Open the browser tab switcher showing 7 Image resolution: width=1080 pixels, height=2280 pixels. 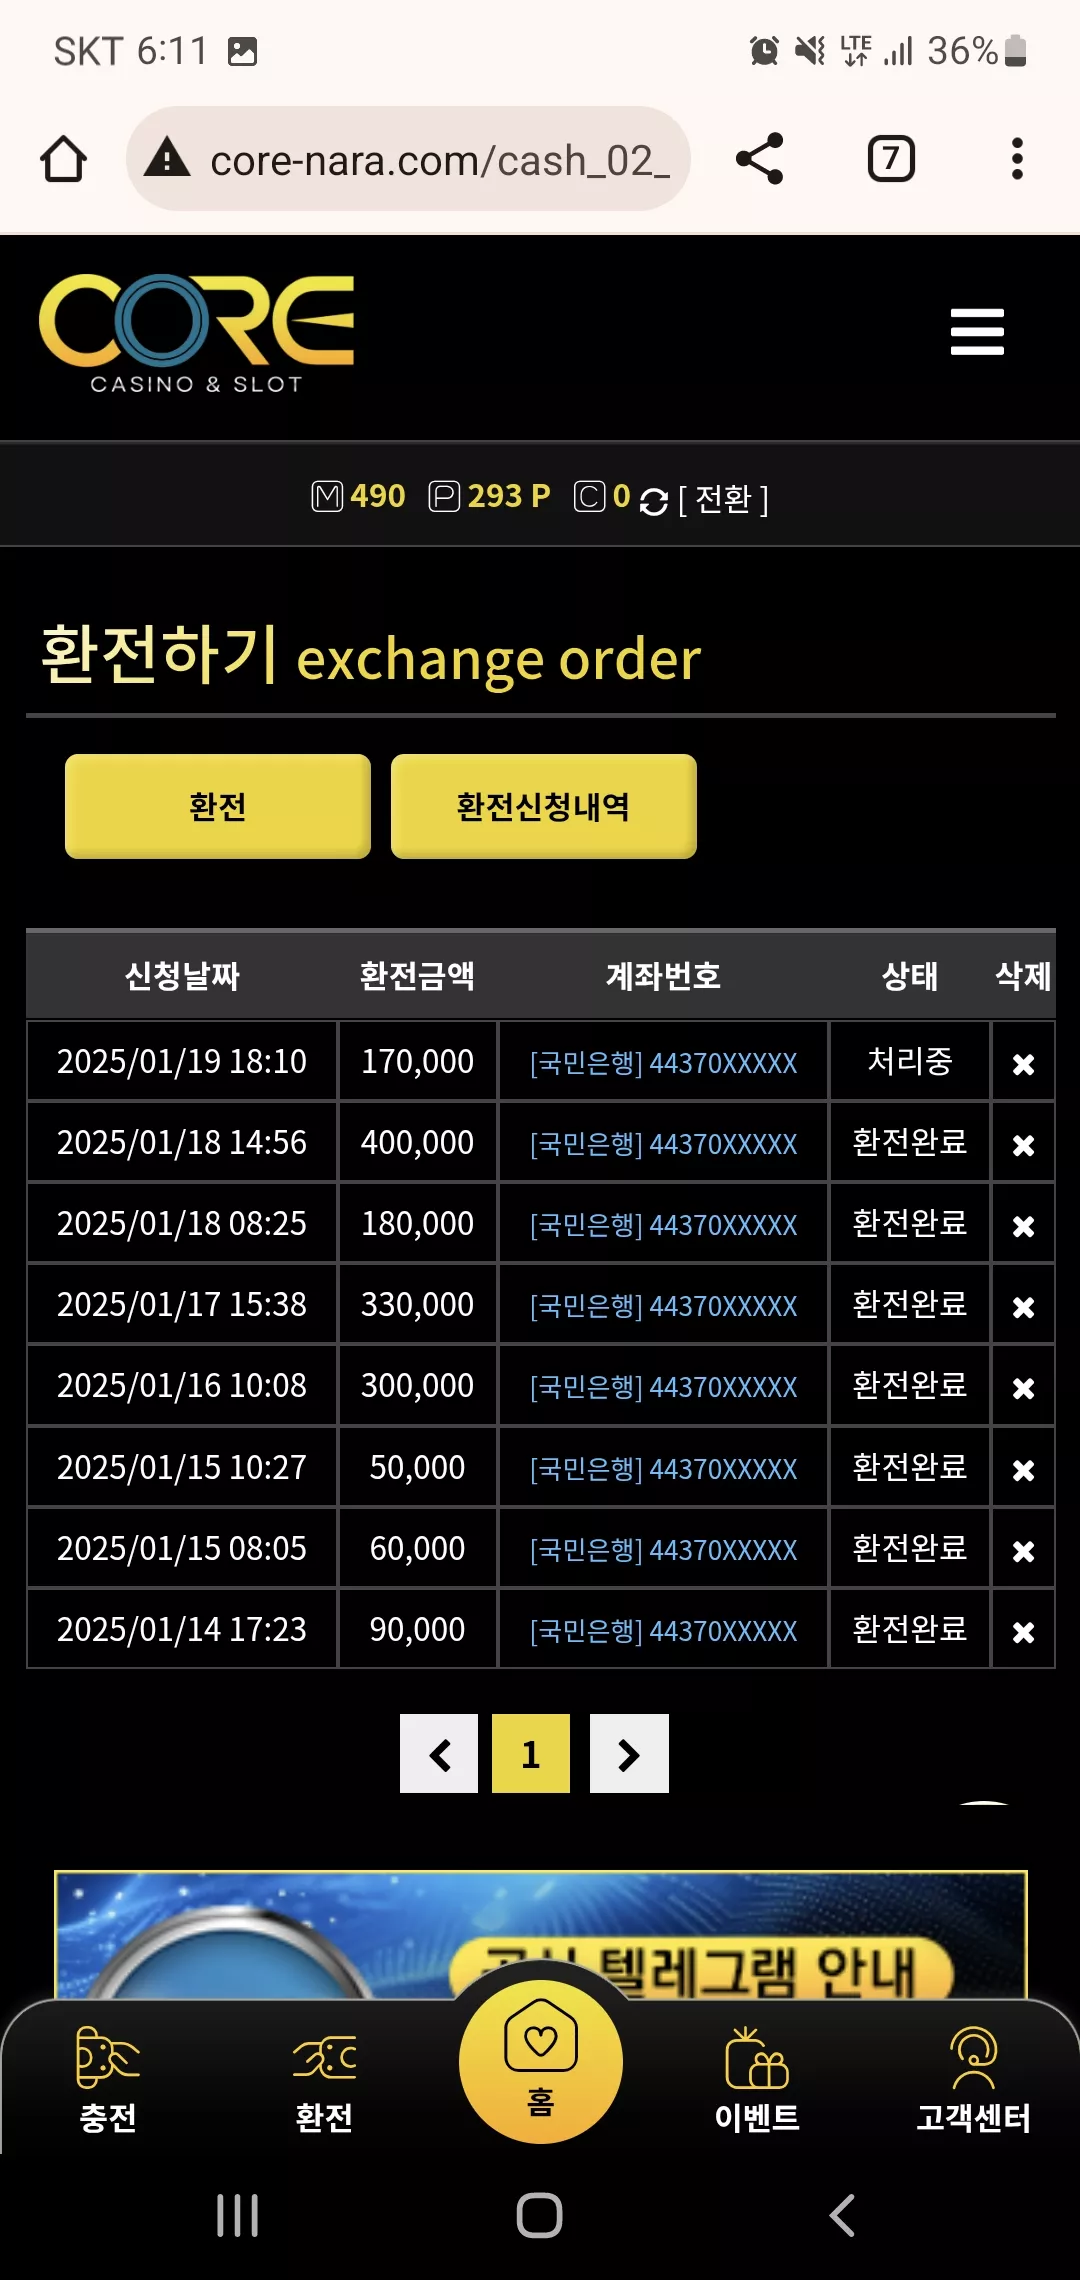tap(891, 159)
